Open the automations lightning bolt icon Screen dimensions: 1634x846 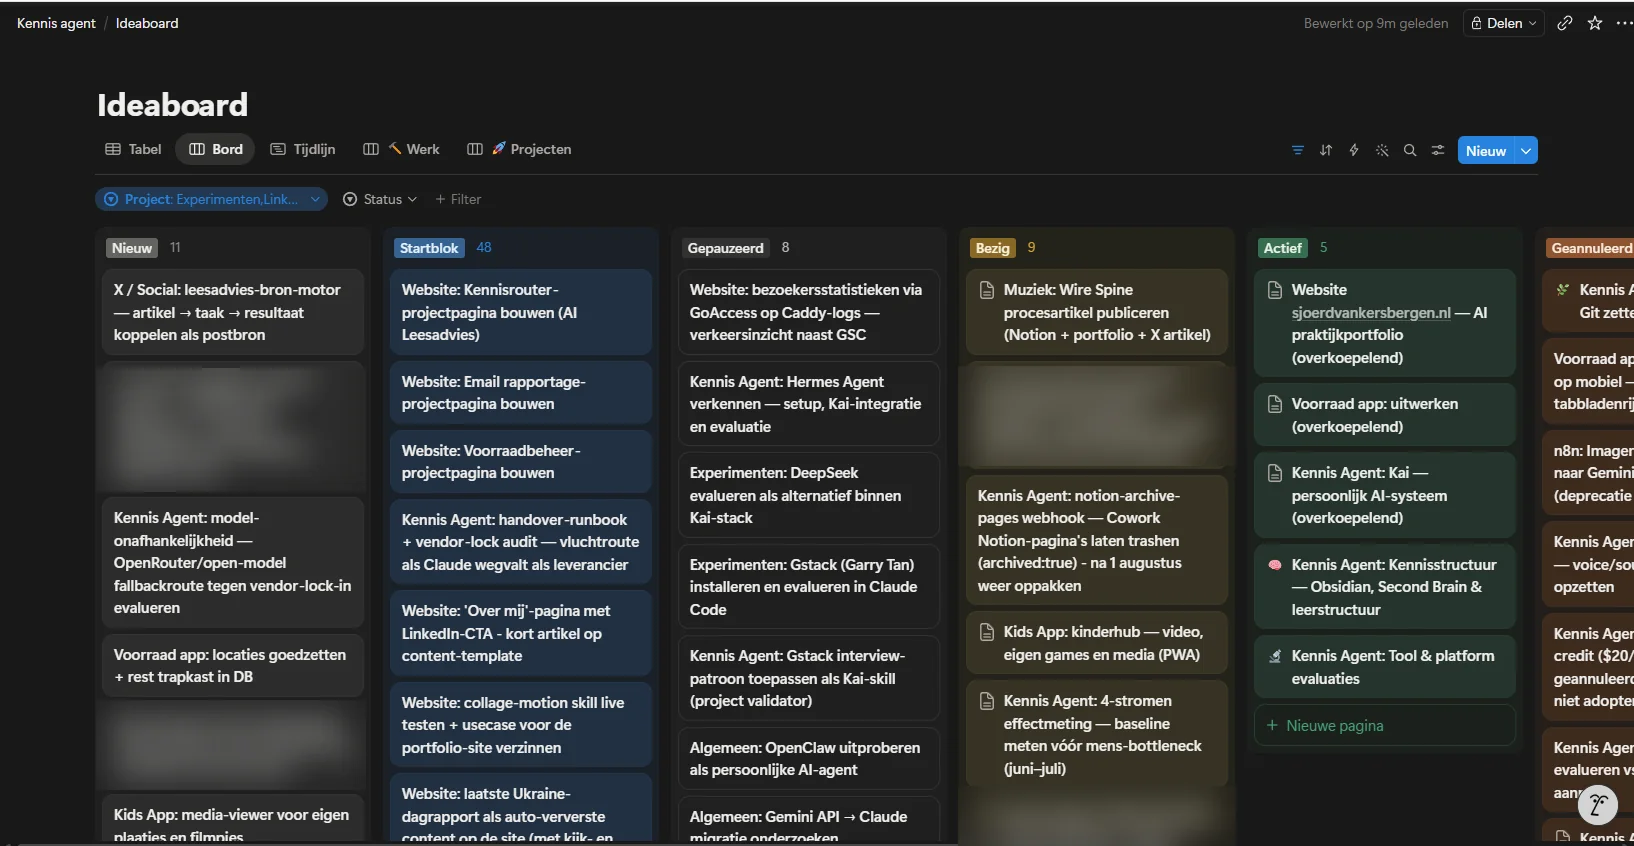click(1354, 150)
